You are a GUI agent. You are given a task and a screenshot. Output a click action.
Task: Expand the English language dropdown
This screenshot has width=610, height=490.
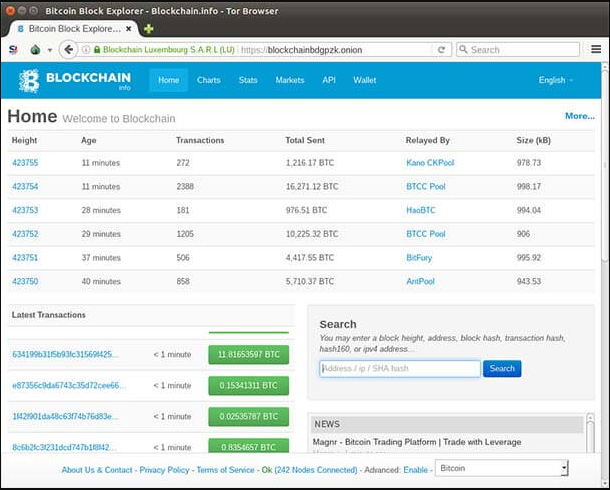coord(556,80)
